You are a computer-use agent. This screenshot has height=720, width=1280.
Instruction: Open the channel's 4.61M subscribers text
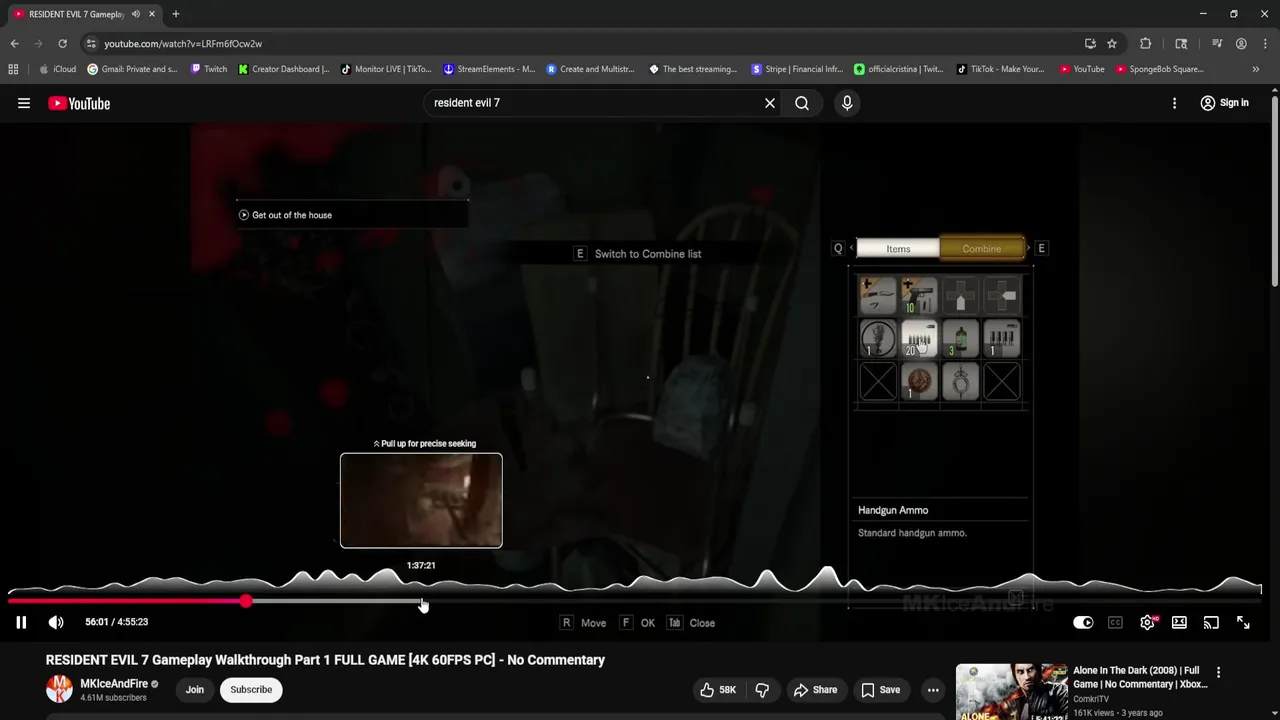click(x=113, y=698)
